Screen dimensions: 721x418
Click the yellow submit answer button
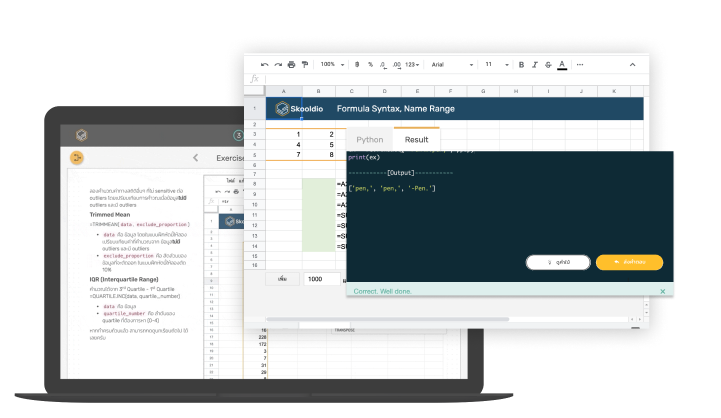[x=629, y=262]
